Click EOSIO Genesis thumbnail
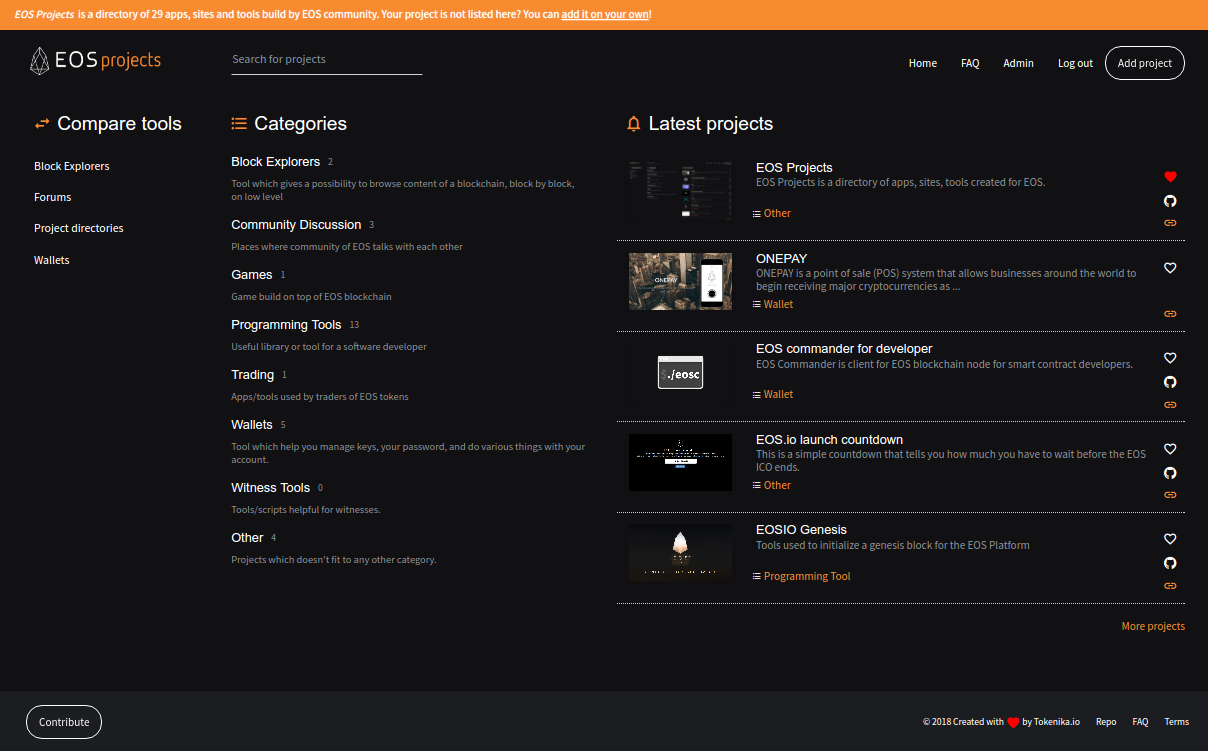The image size is (1208, 751). pyautogui.click(x=680, y=553)
